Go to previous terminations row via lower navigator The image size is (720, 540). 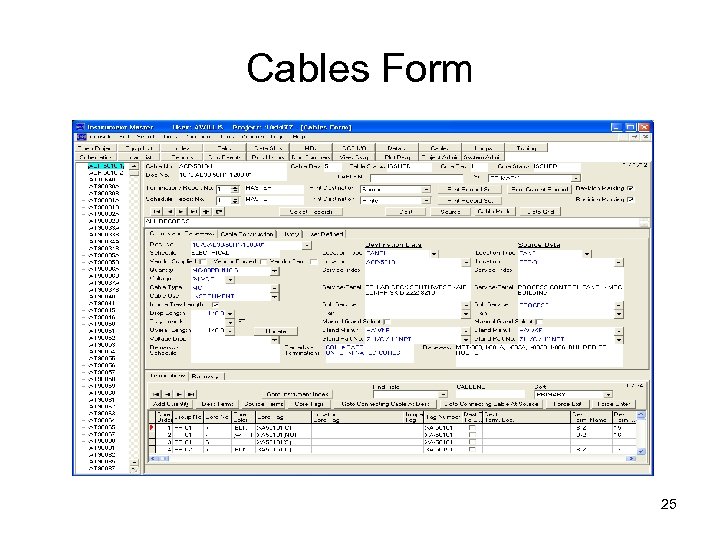tap(168, 394)
